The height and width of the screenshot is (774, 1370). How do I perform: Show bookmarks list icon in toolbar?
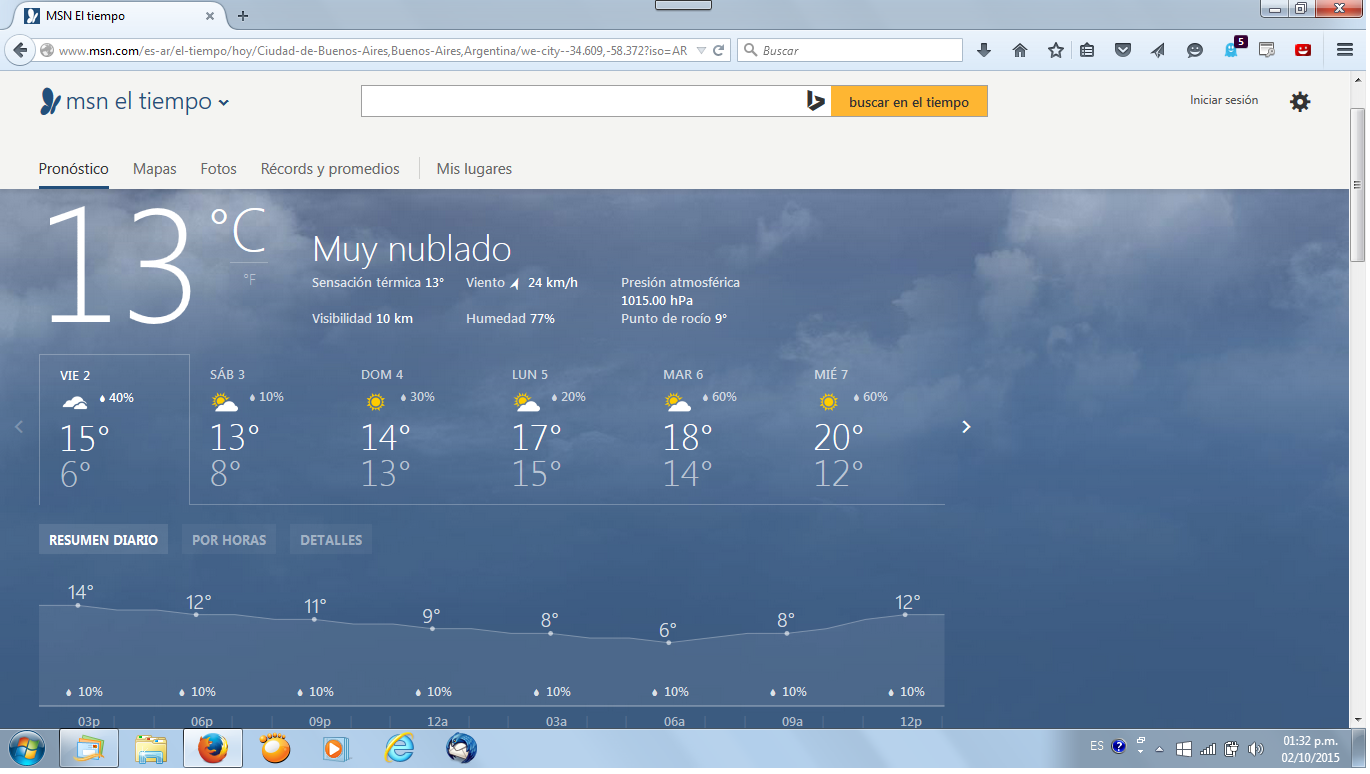(x=1088, y=50)
